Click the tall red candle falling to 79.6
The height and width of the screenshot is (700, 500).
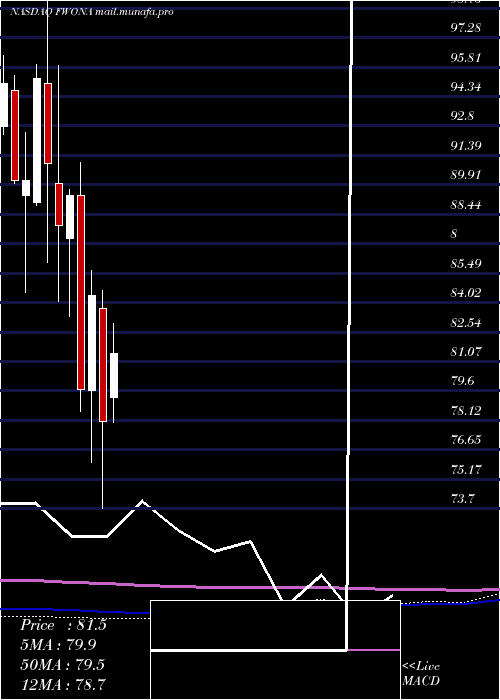pos(80,292)
